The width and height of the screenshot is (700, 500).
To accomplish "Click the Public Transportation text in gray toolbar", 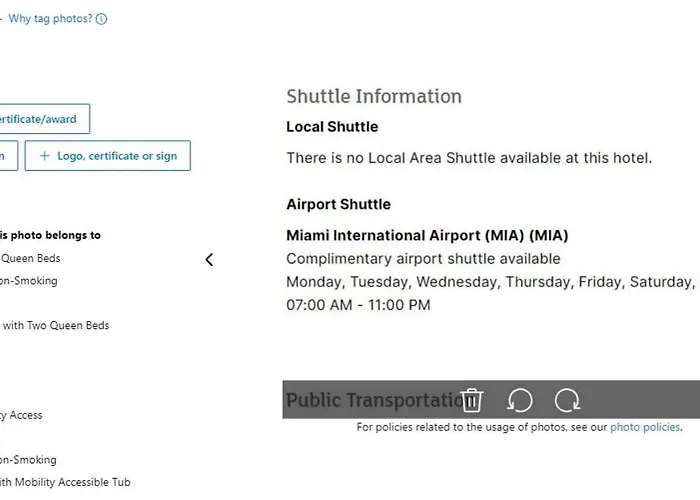I will tap(377, 400).
